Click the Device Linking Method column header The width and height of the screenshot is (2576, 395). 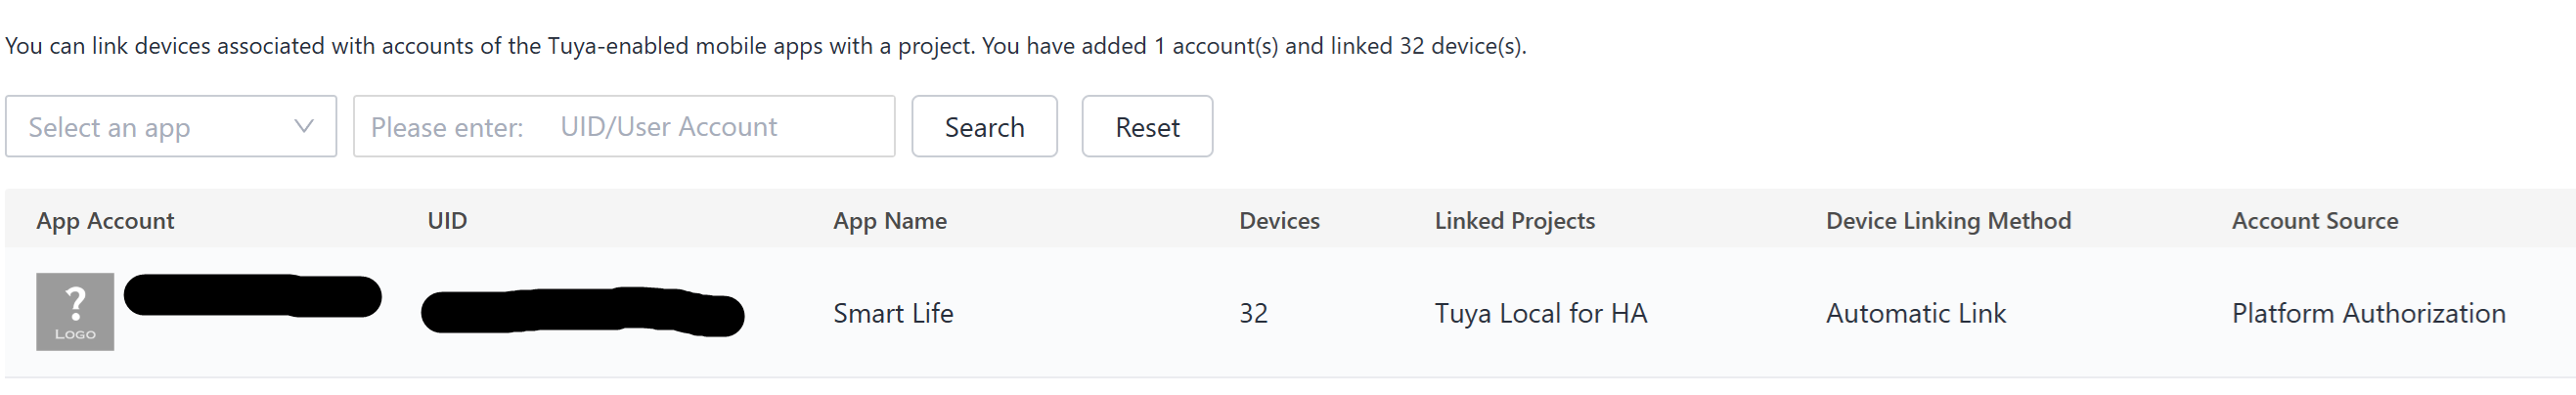(1948, 220)
